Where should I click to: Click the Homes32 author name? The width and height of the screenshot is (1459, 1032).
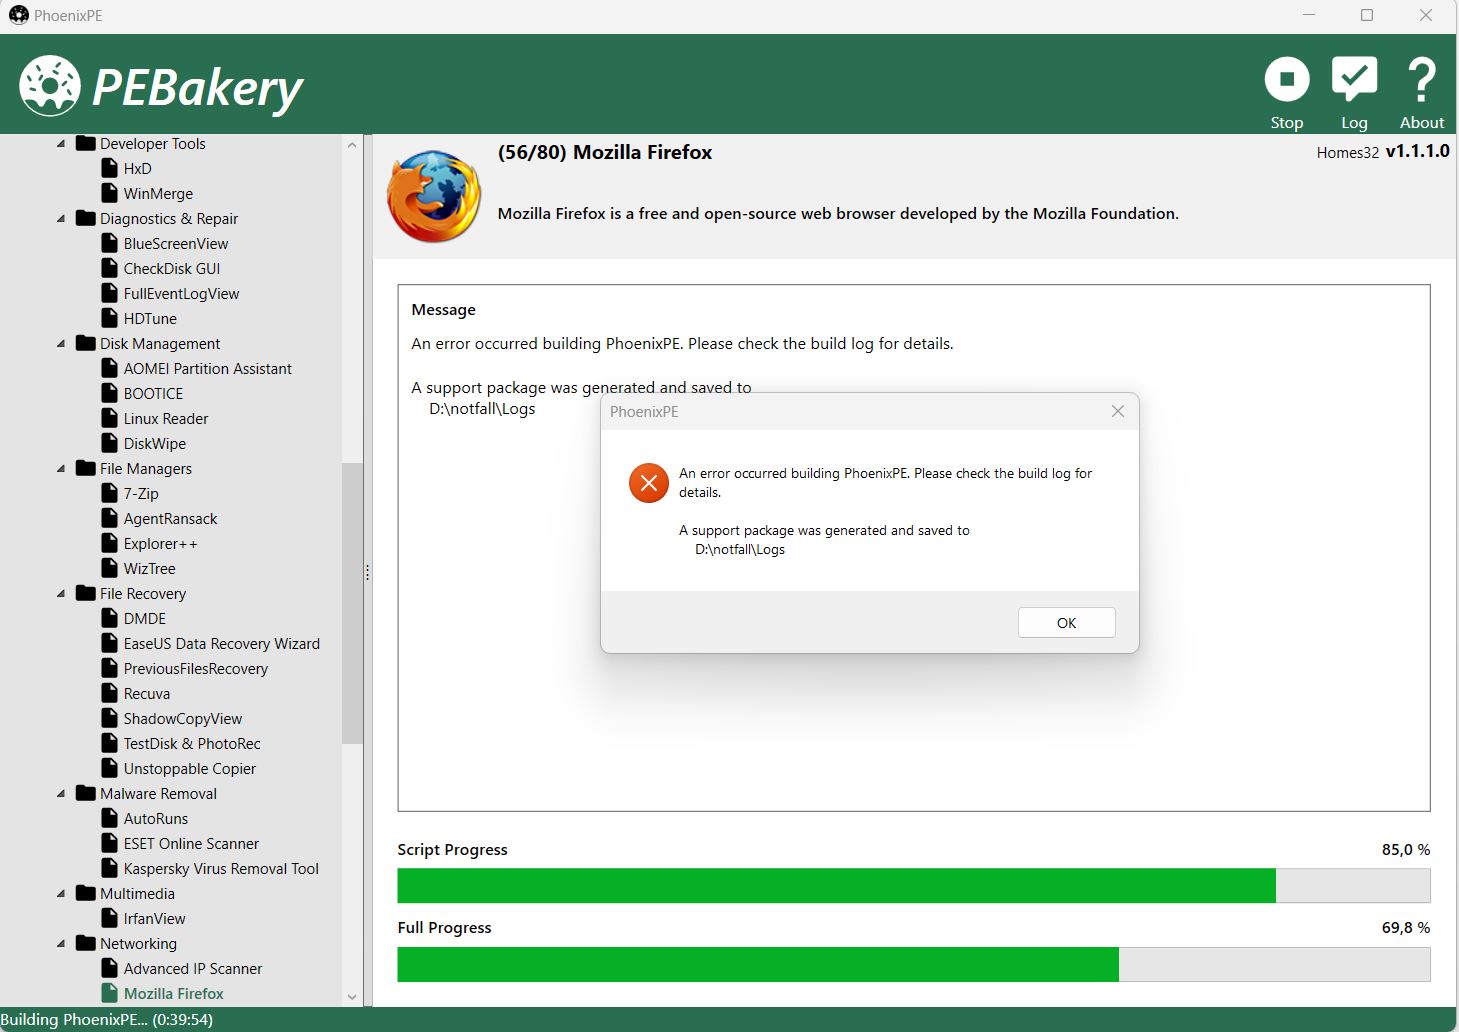(1347, 152)
